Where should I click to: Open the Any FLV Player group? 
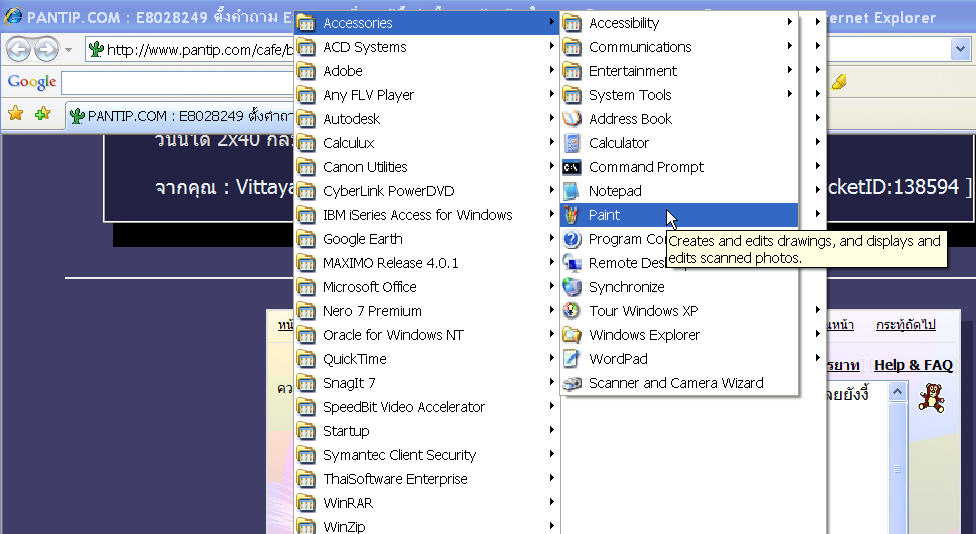[426, 95]
